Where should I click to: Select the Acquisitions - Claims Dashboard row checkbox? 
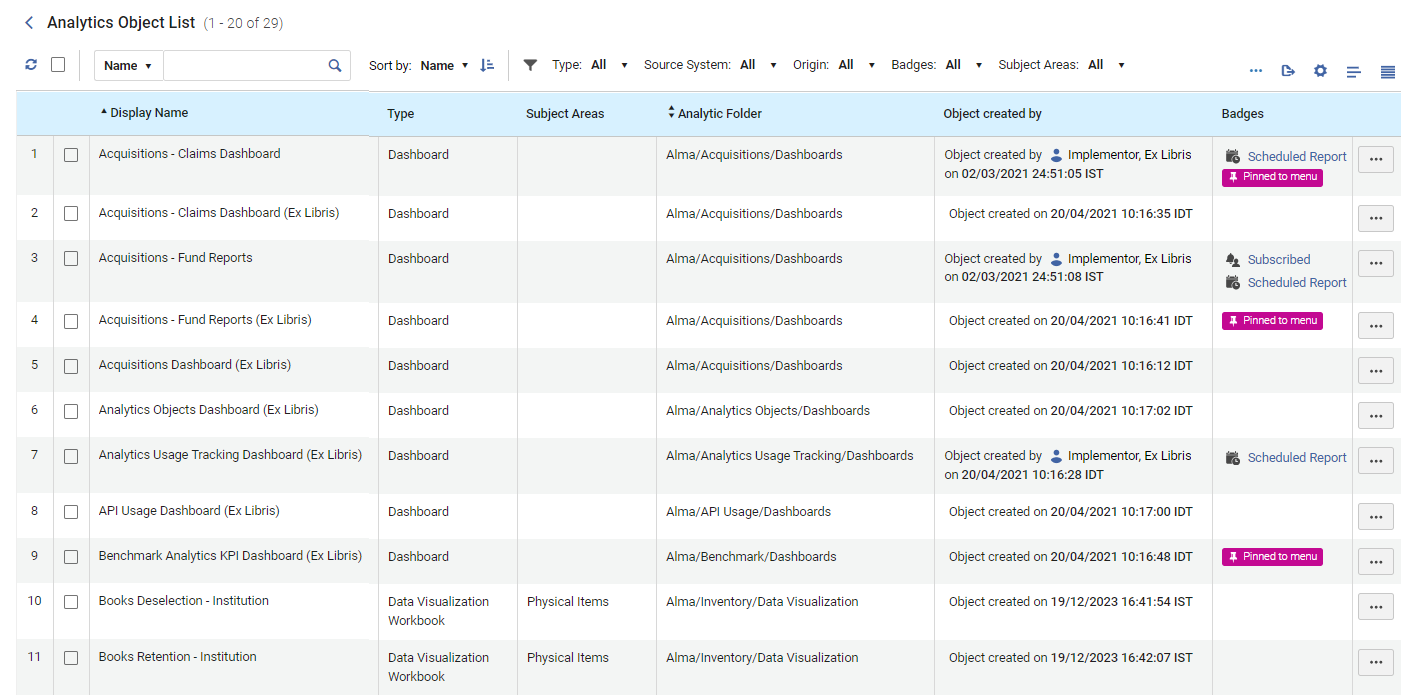coord(71,156)
